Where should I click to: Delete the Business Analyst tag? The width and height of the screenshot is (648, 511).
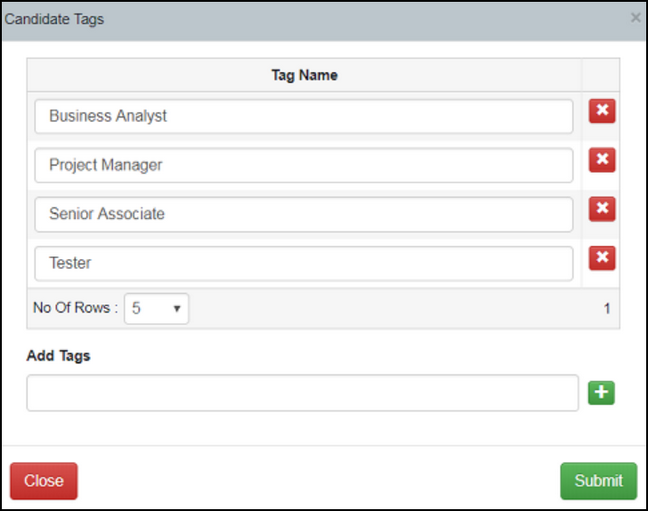point(602,111)
